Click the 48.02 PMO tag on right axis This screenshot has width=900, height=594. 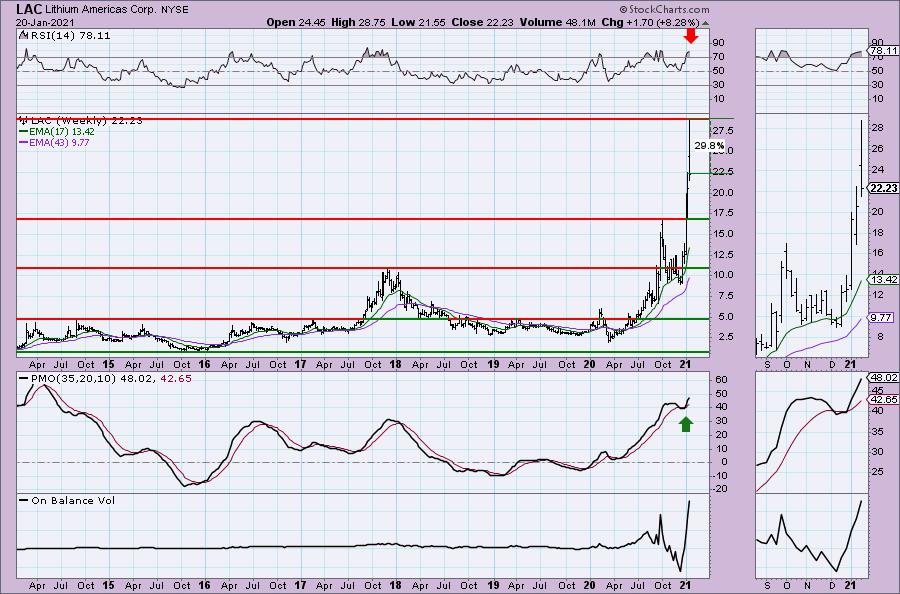[x=883, y=378]
